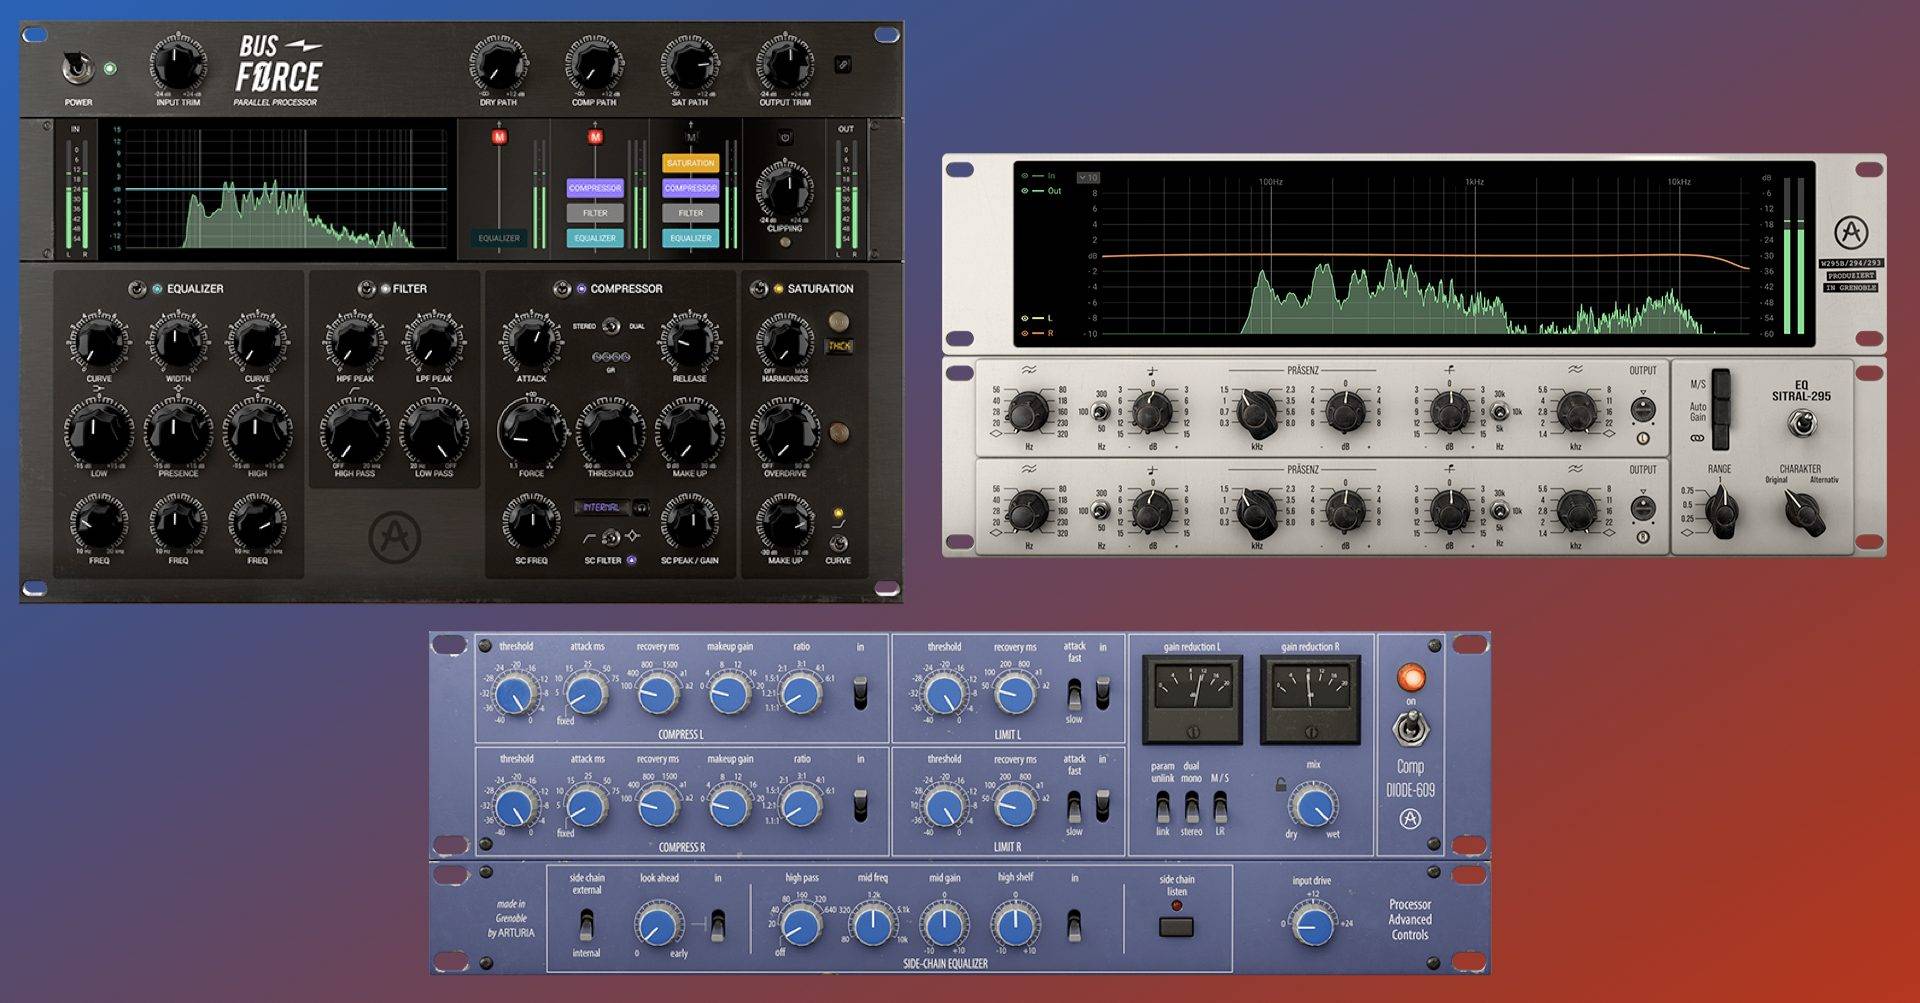
Task: Click the RANGE knob on Sitral-295
Action: [x=1720, y=511]
